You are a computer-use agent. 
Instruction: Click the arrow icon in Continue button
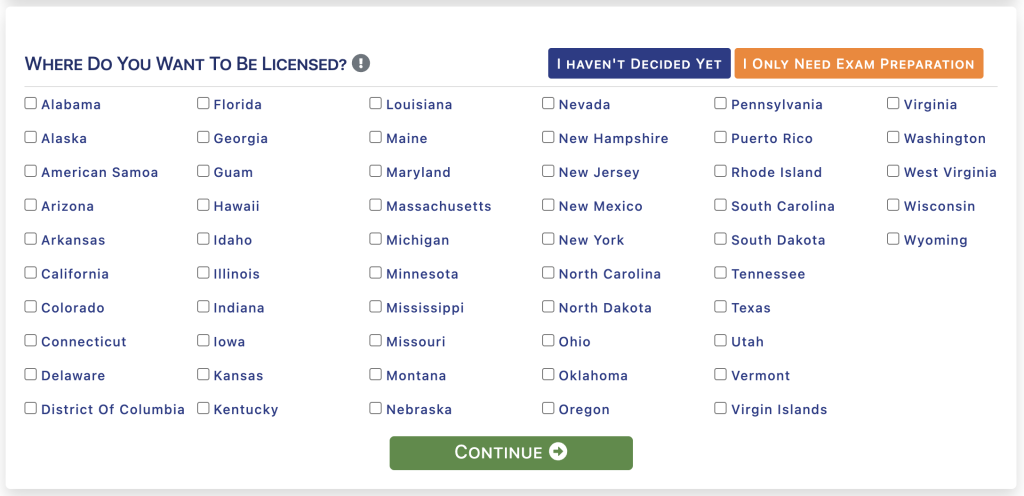pyautogui.click(x=558, y=452)
